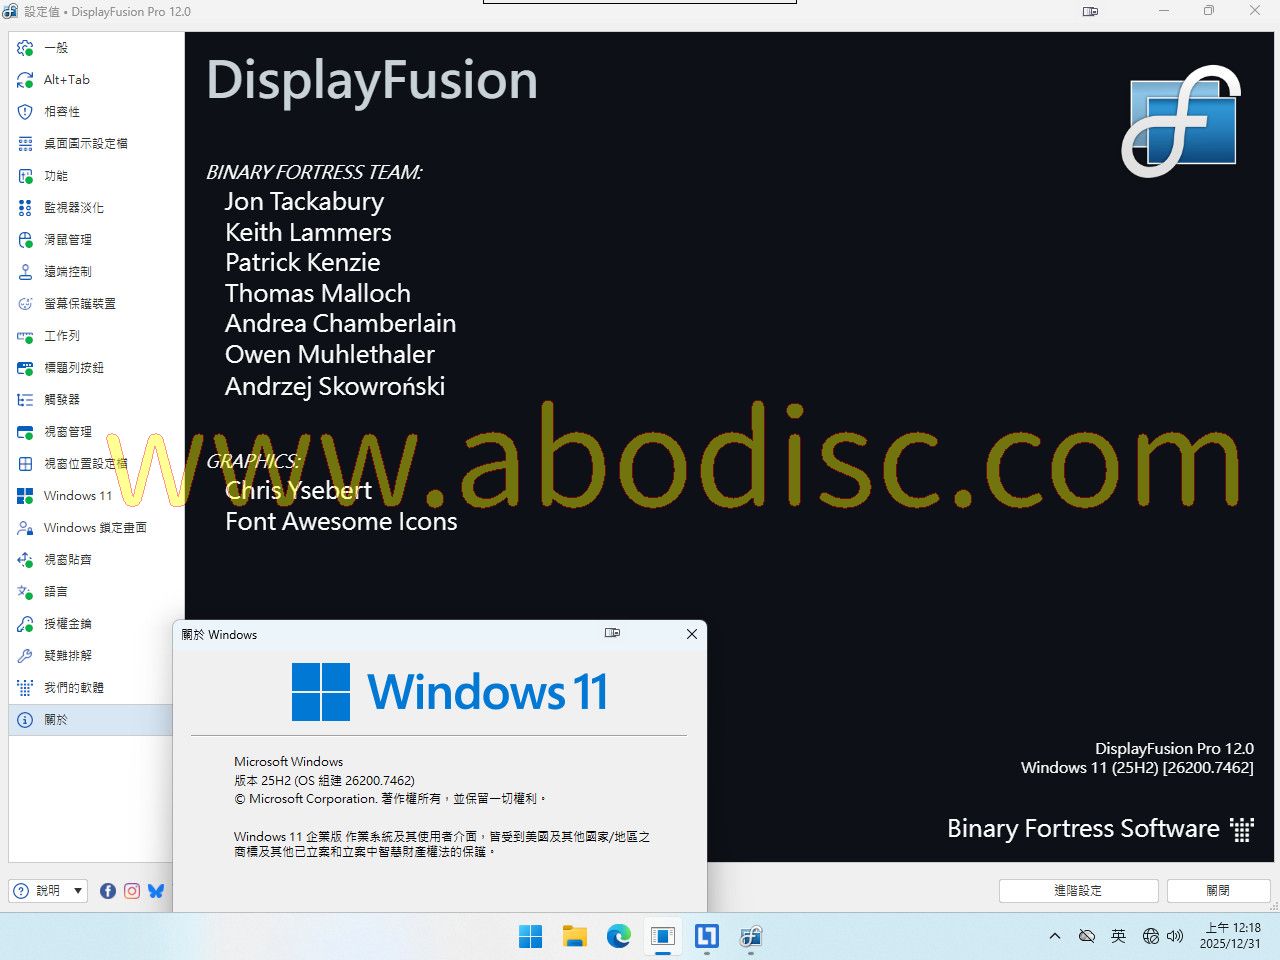Click the DisplayFusion logo at top right
Screen dimensions: 1280x960
tap(1181, 121)
